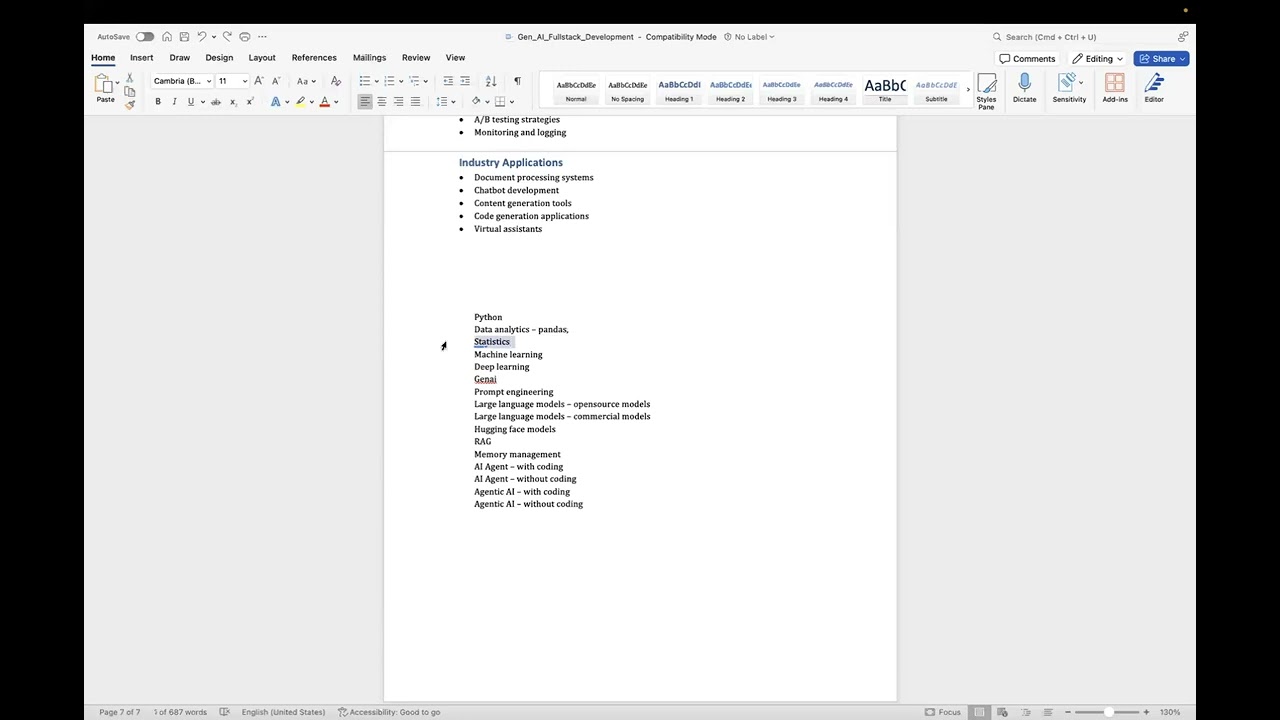
Task: Justify the text
Action: 415,102
